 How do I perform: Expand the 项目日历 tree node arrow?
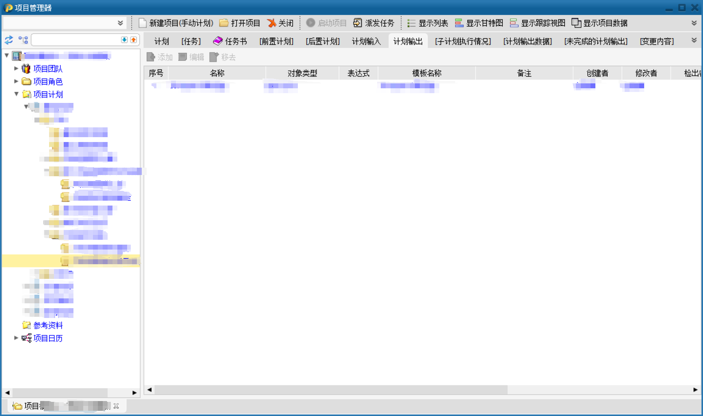pyautogui.click(x=16, y=338)
